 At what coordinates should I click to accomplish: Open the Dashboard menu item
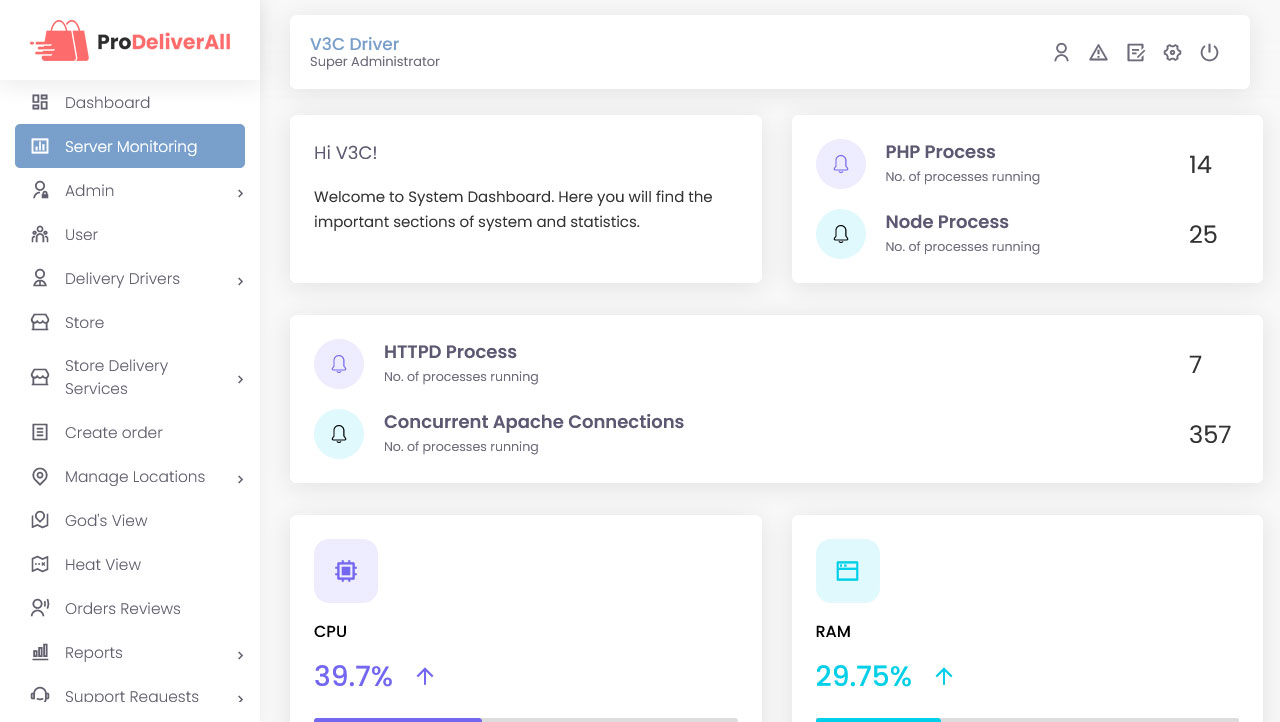[130, 102]
